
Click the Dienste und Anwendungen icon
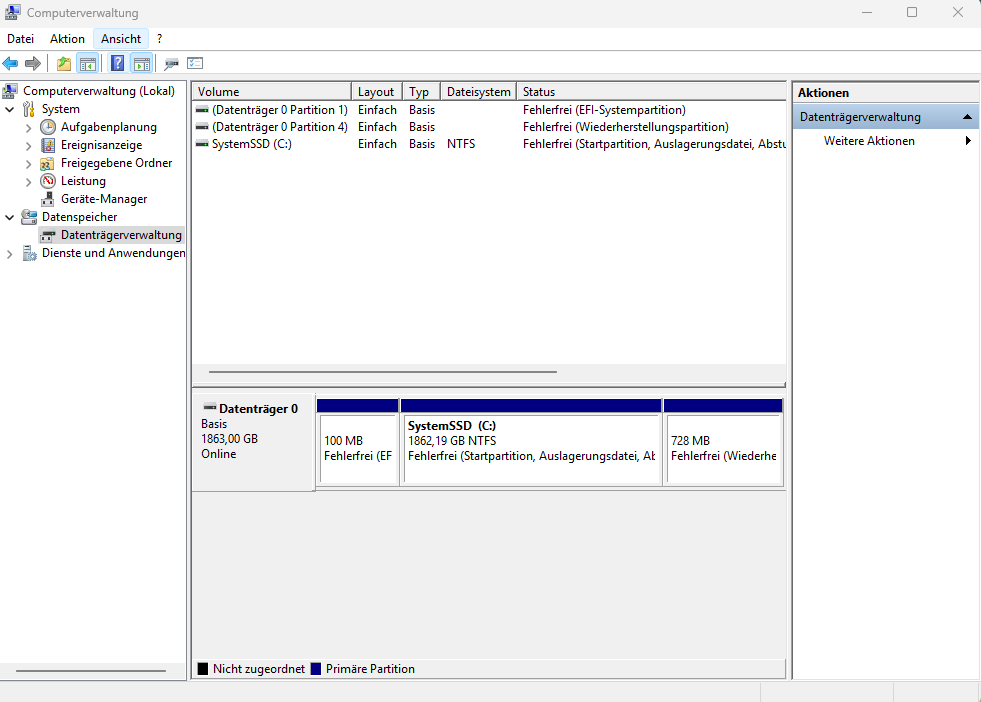coord(29,253)
